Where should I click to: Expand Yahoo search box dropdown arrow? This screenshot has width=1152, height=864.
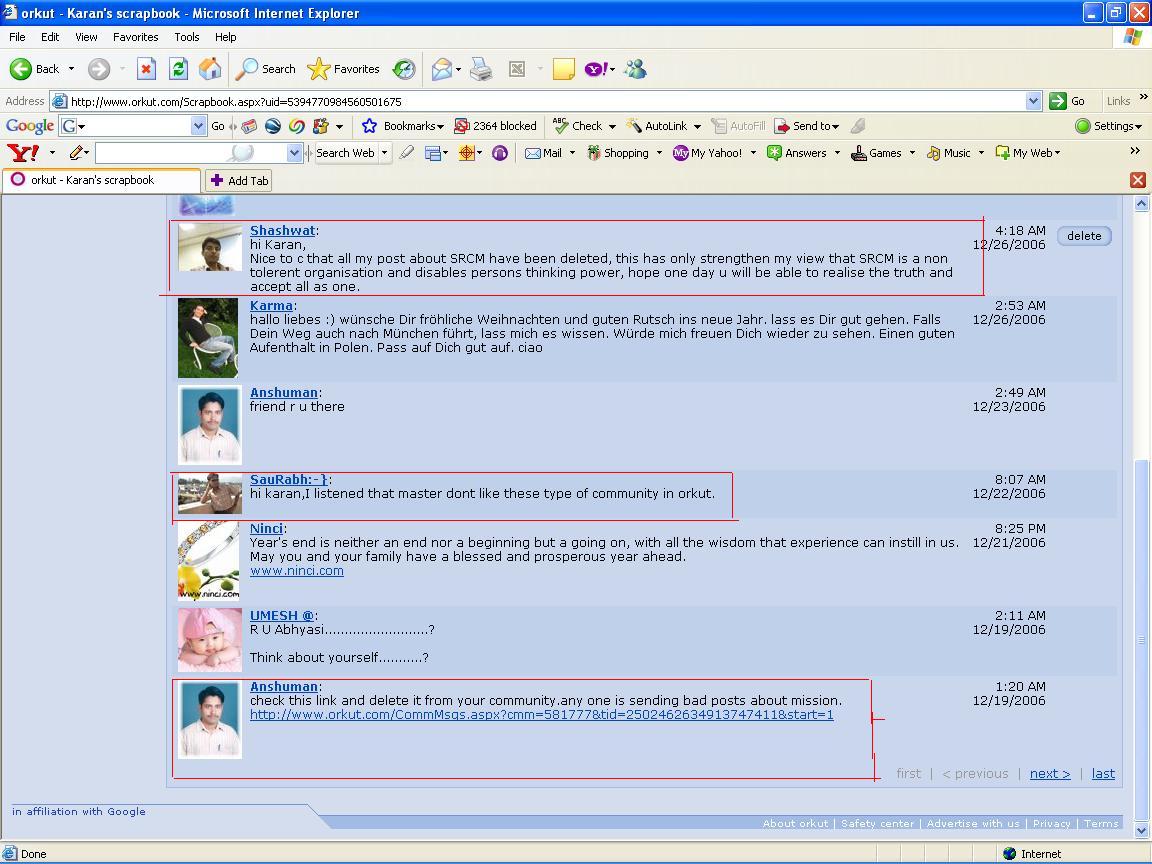point(295,153)
